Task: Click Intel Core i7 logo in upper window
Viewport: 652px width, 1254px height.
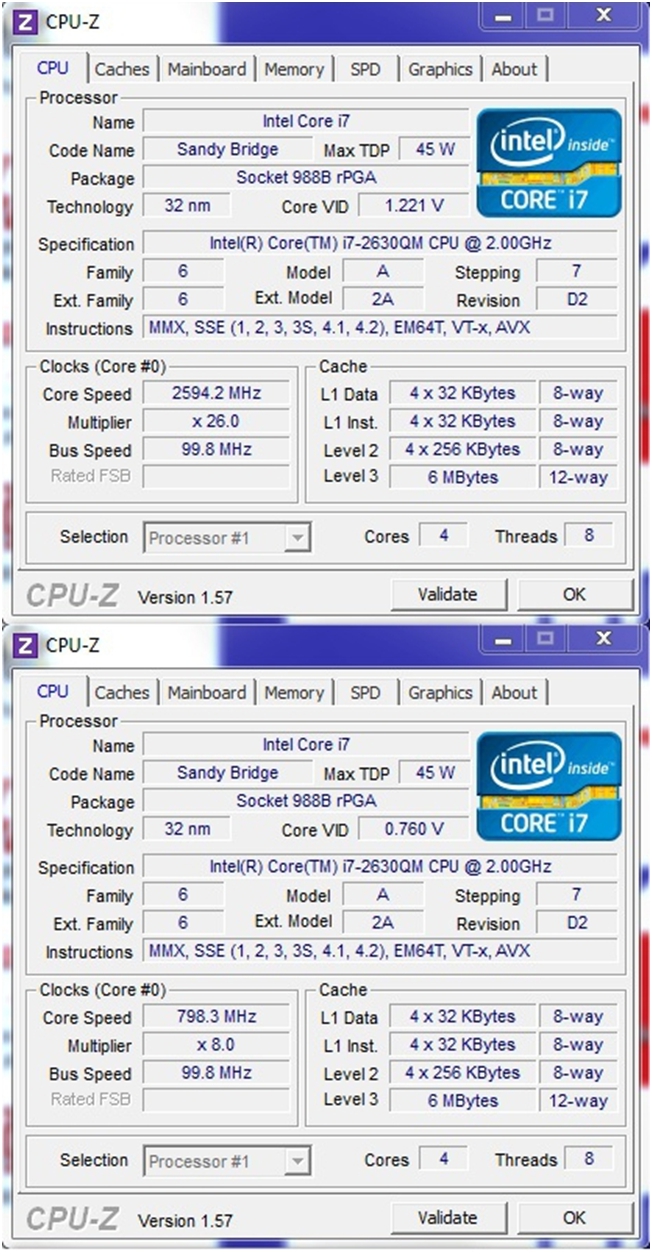Action: point(548,162)
